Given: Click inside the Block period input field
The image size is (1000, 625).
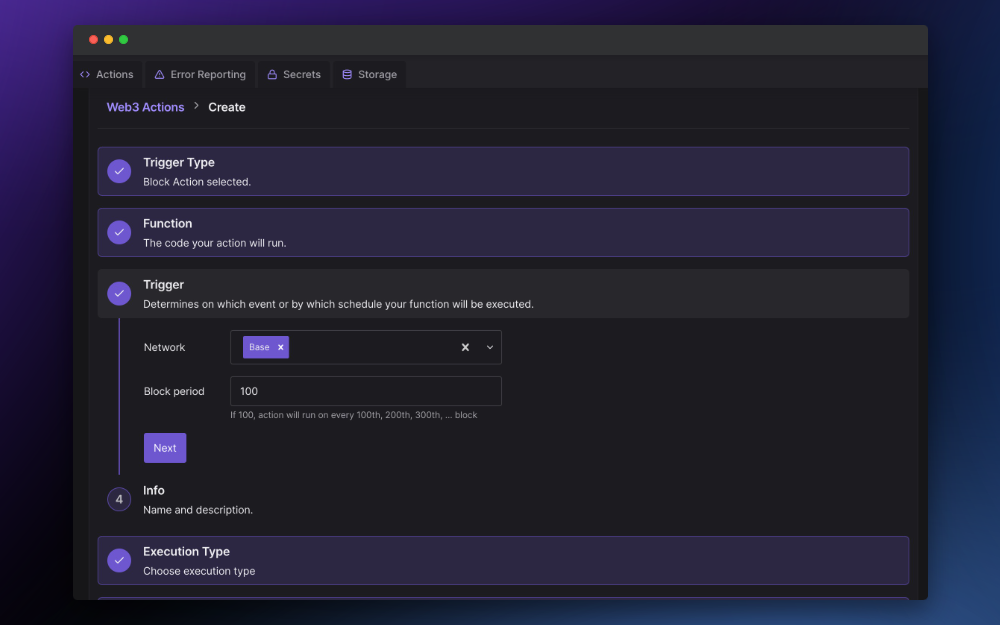Looking at the screenshot, I should pos(365,391).
